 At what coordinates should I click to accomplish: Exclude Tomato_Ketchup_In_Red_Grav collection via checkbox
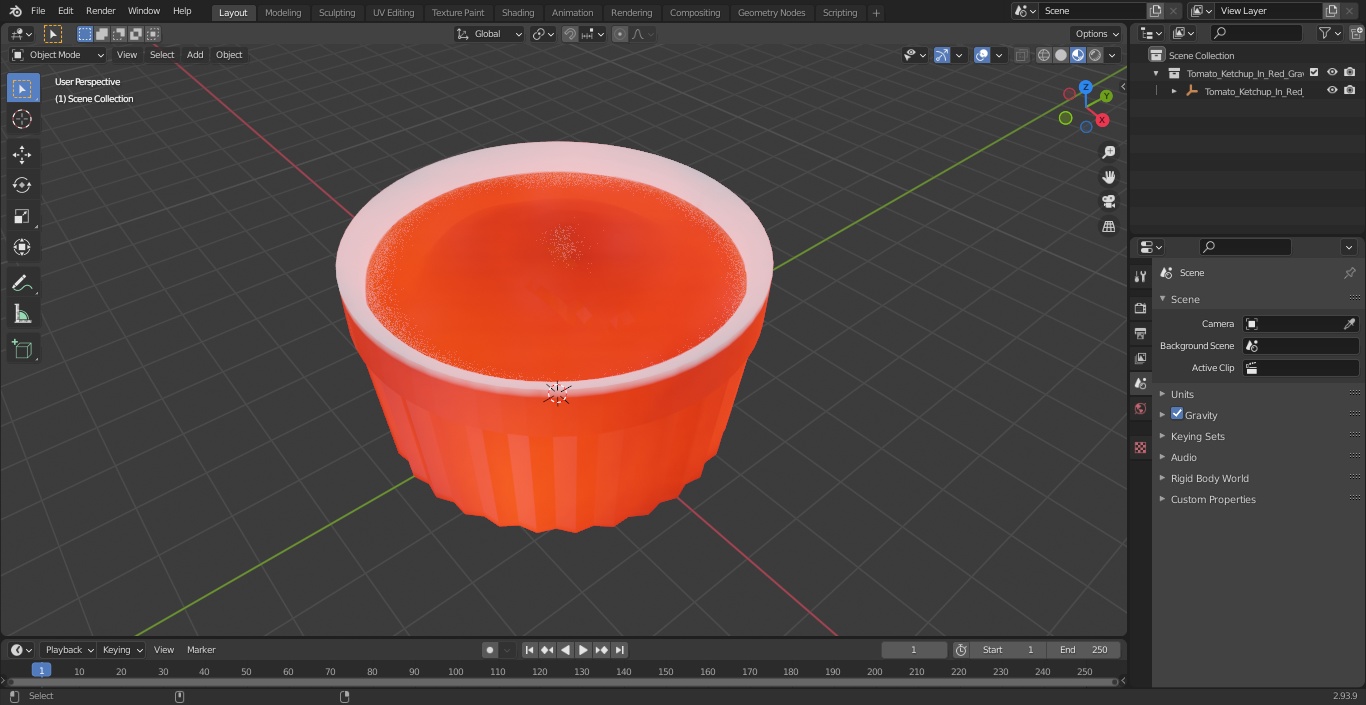(1314, 72)
